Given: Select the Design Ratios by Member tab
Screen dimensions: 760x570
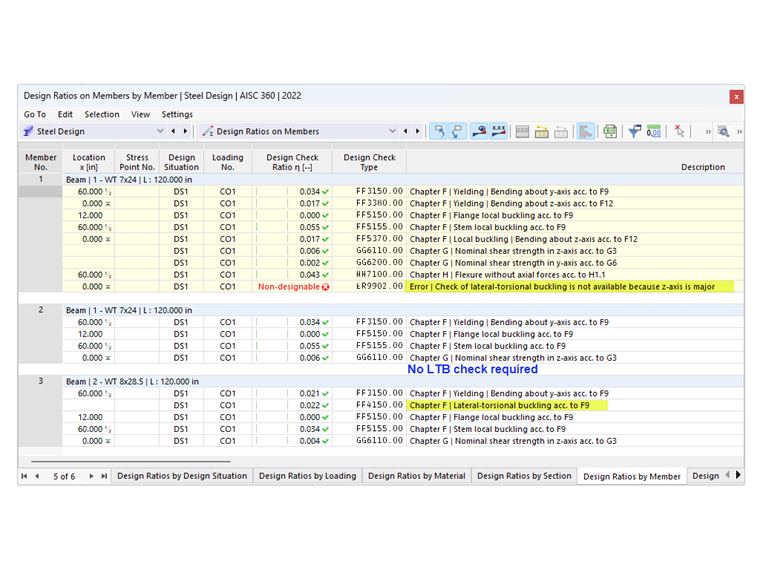Looking at the screenshot, I should pyautogui.click(x=632, y=476).
